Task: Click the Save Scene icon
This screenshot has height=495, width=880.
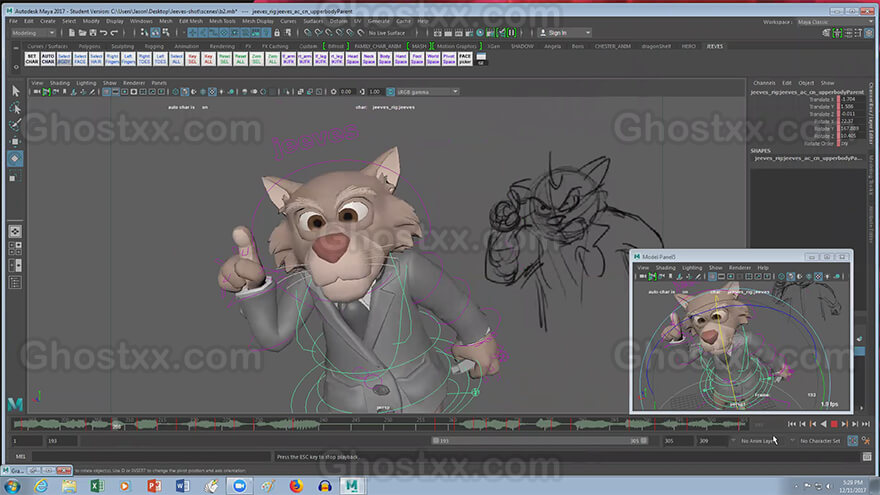Action: point(93,33)
